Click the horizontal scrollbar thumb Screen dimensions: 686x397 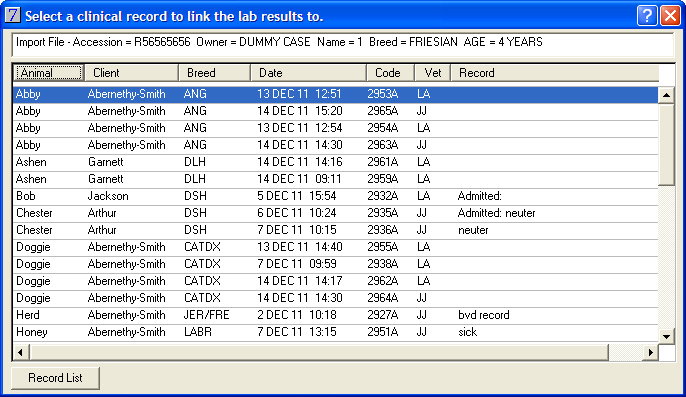319,352
